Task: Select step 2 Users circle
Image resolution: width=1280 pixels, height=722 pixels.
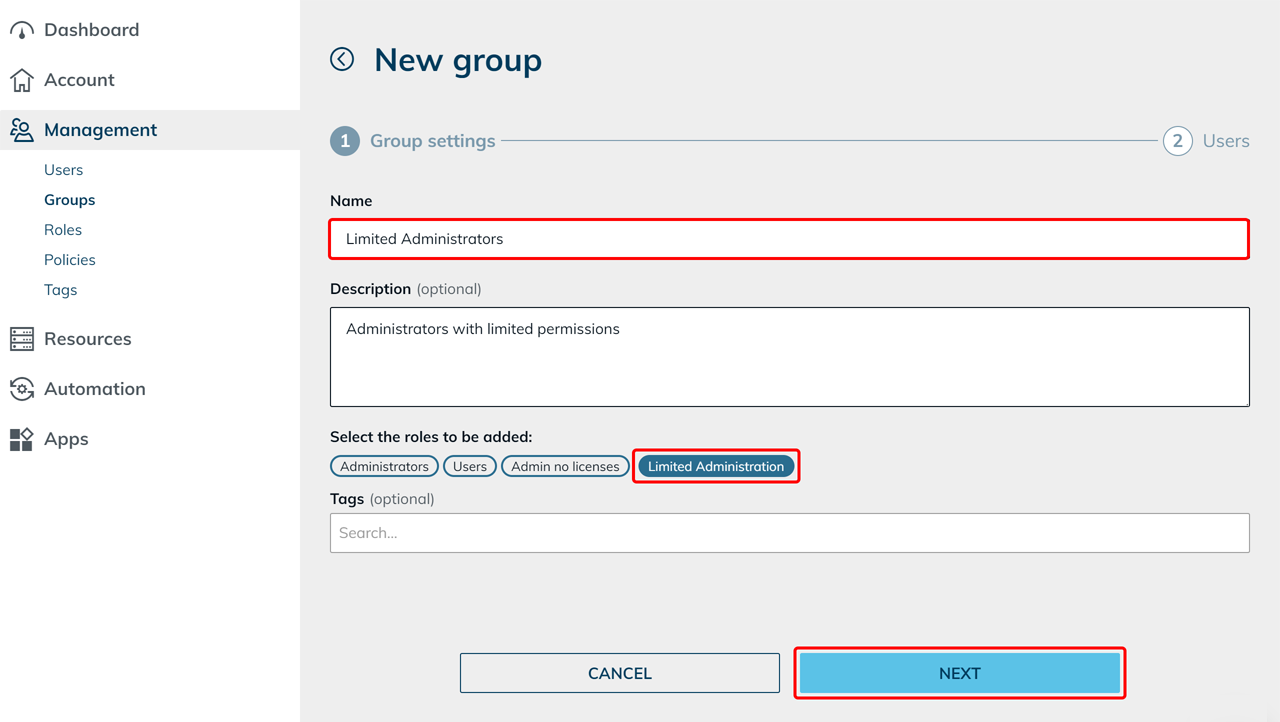Action: pyautogui.click(x=1178, y=141)
